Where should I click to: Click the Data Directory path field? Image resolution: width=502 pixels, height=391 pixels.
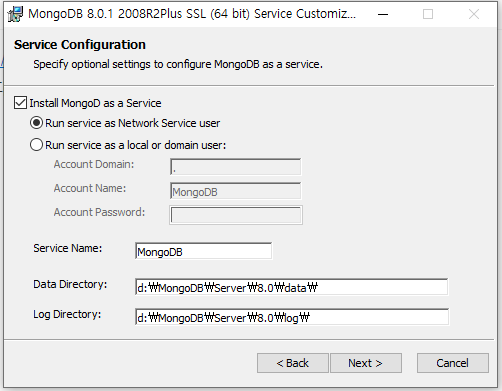coord(291,287)
